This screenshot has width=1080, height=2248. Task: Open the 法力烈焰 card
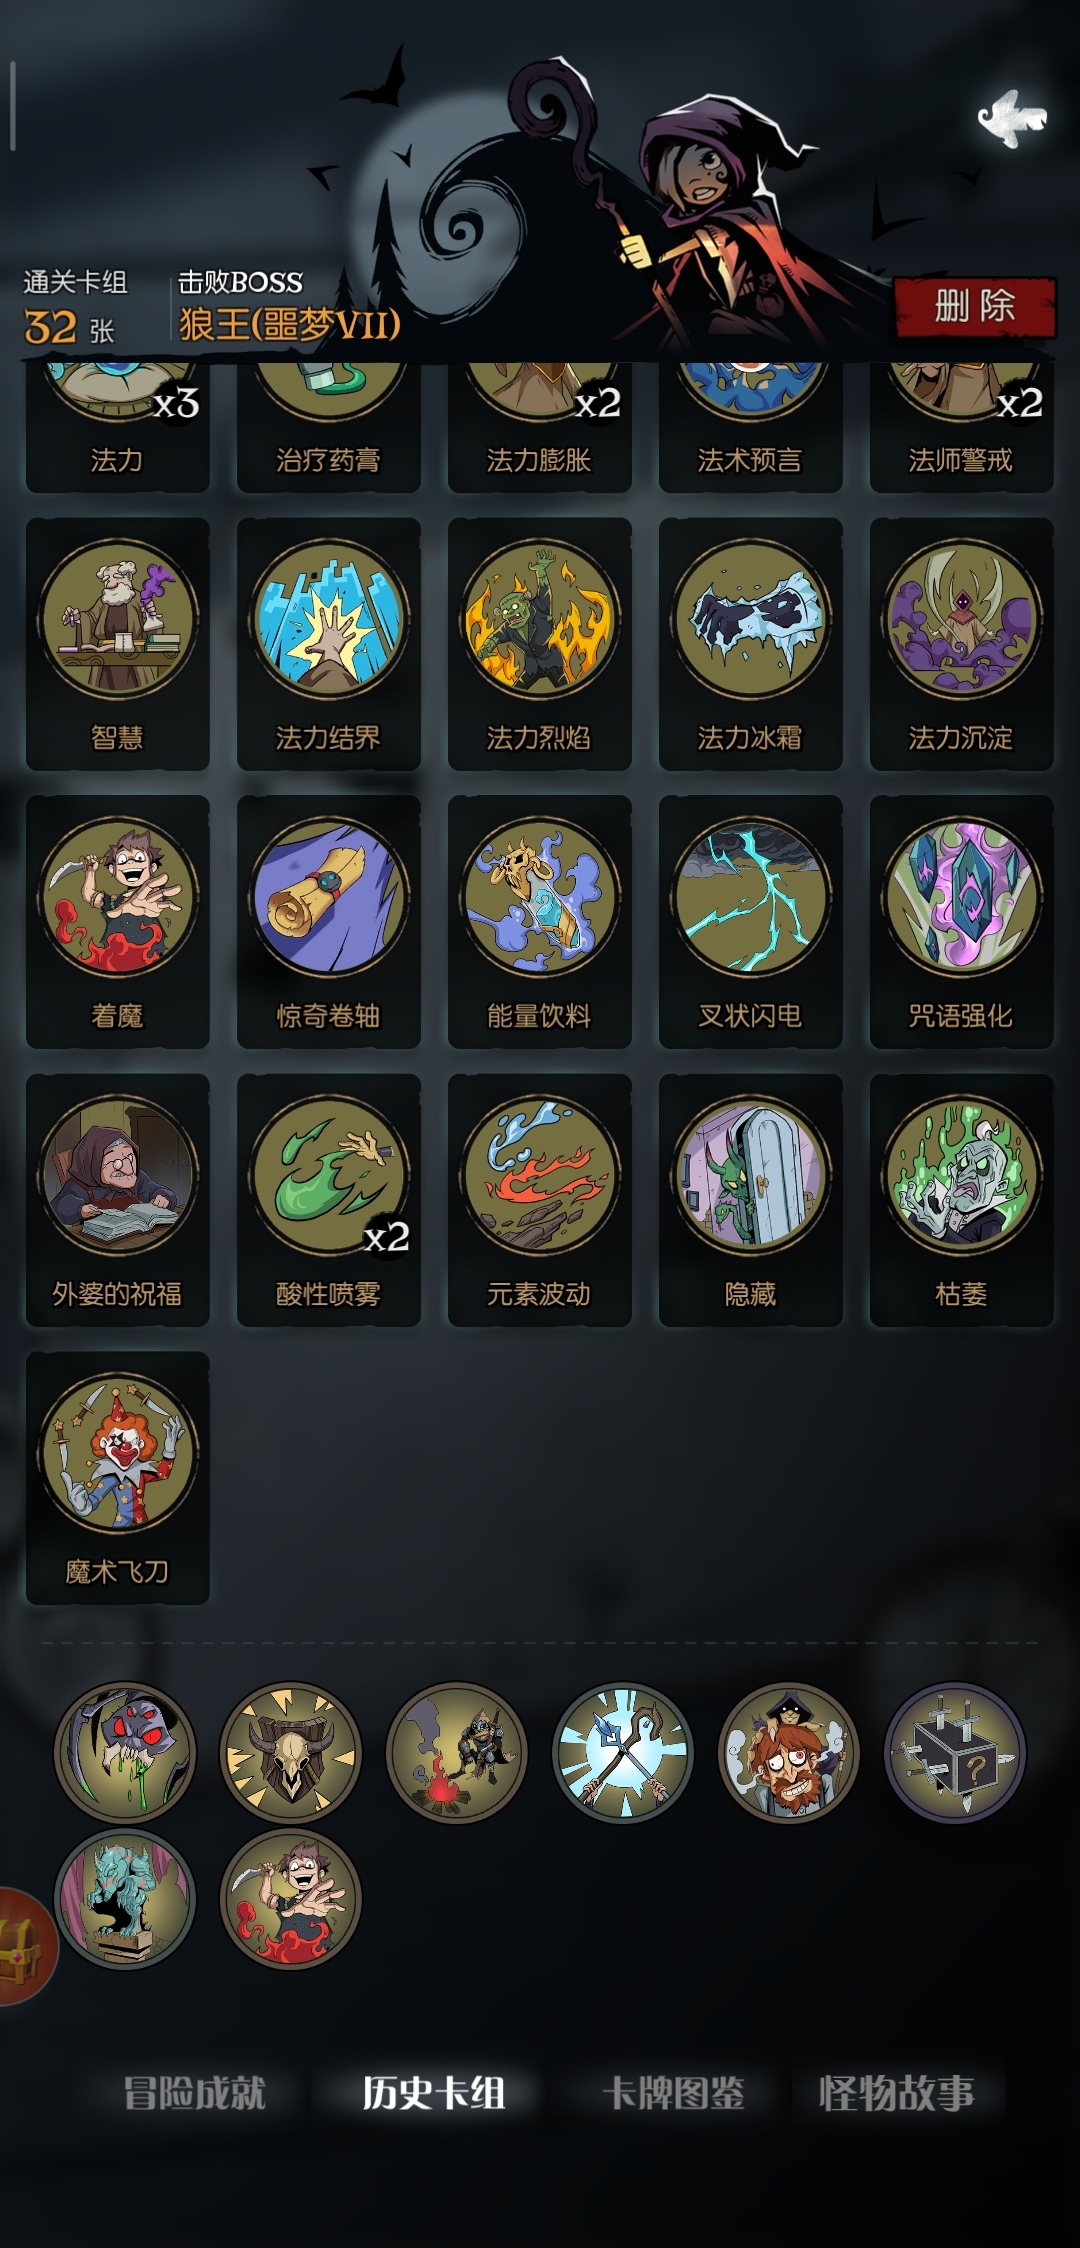point(540,644)
